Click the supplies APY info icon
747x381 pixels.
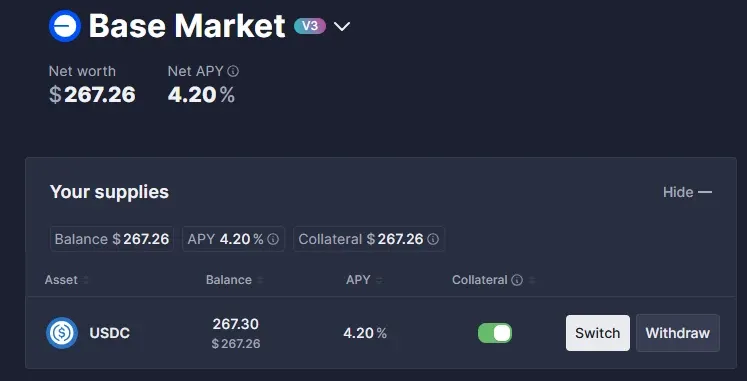273,239
